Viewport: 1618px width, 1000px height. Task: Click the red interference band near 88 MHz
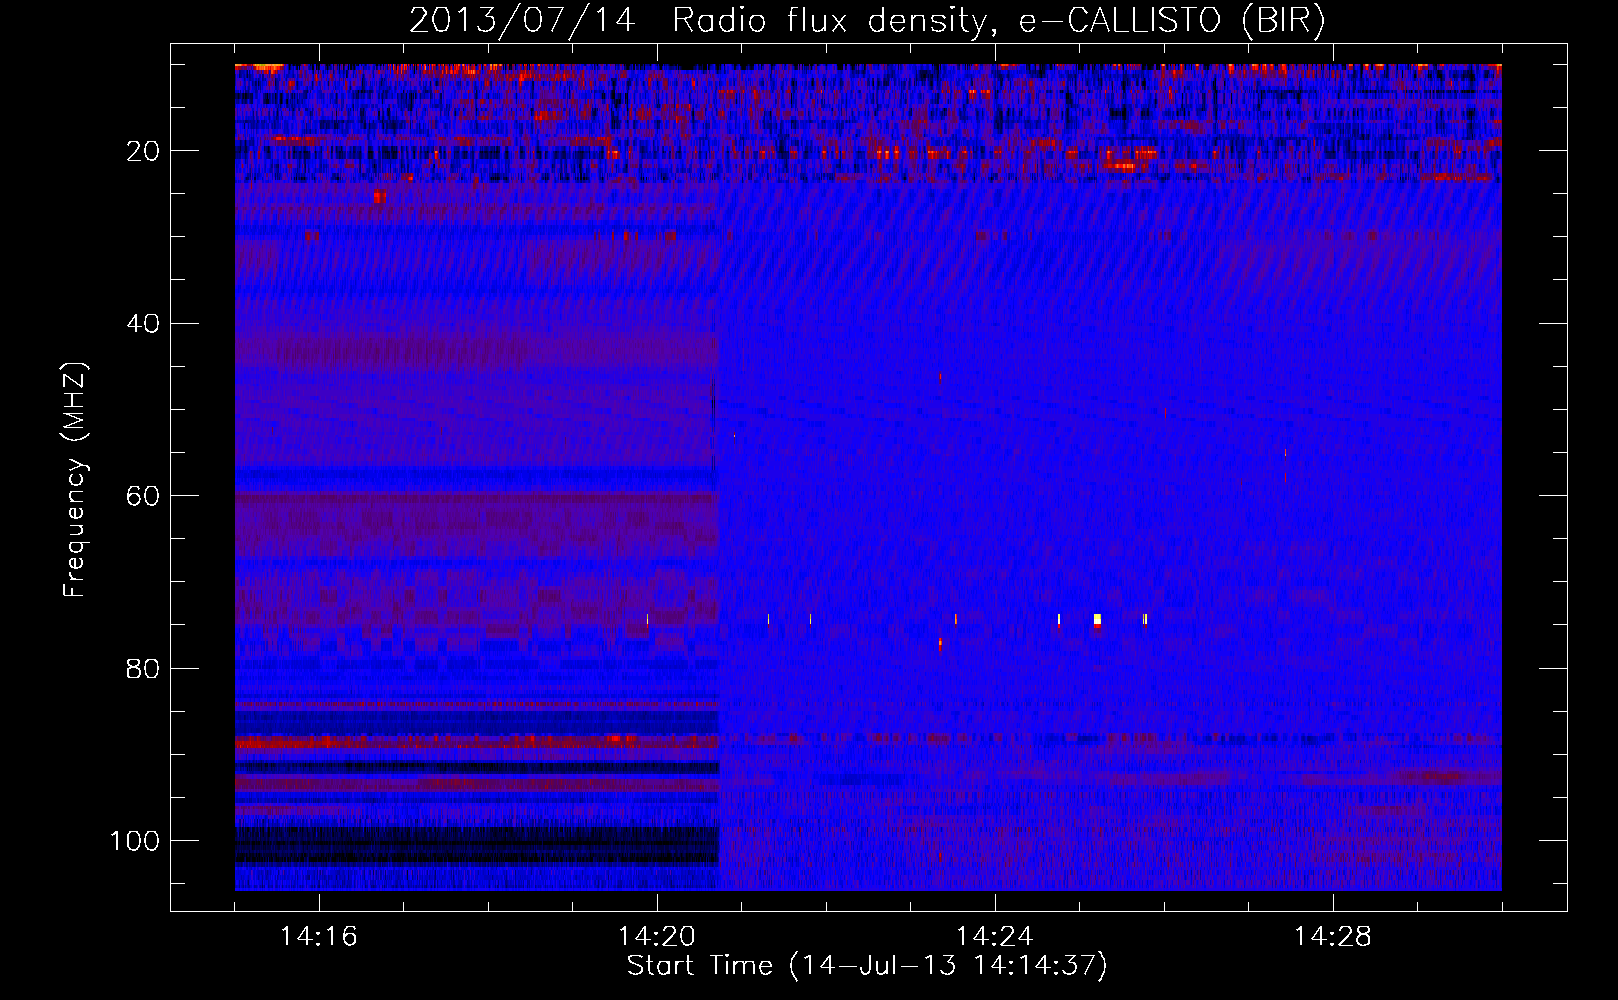click(477, 742)
